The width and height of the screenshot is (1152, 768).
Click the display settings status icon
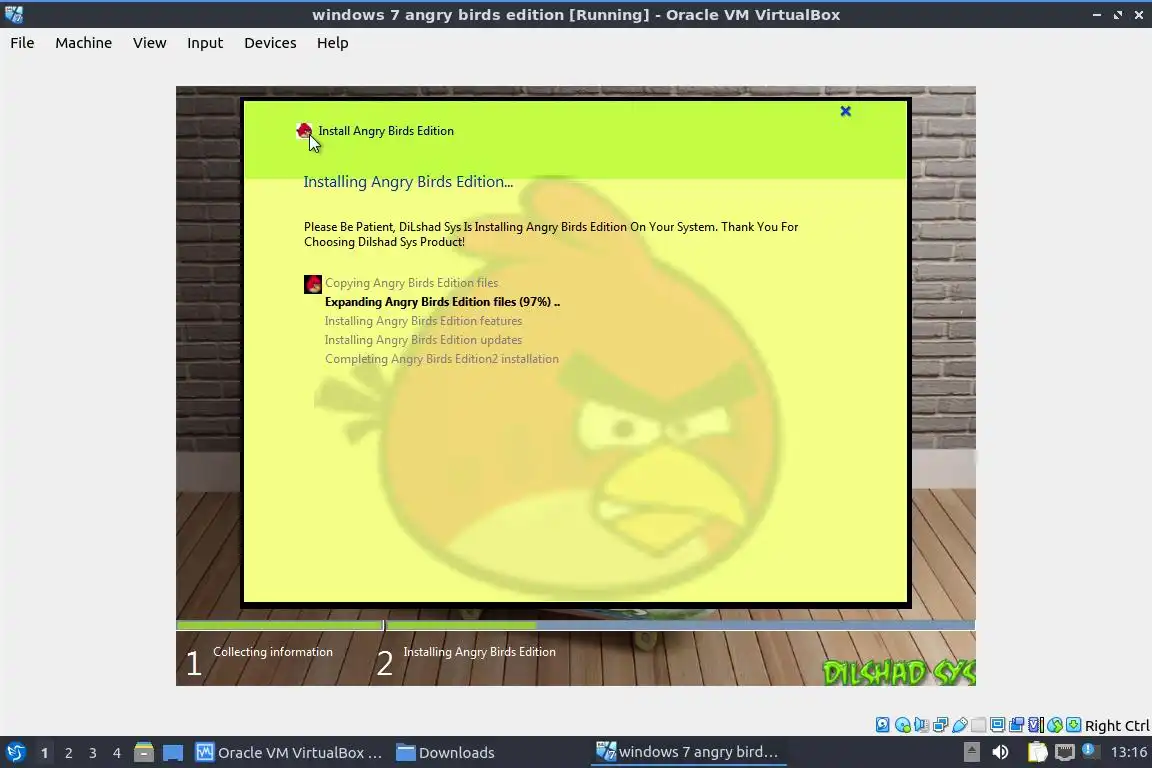tap(998, 725)
